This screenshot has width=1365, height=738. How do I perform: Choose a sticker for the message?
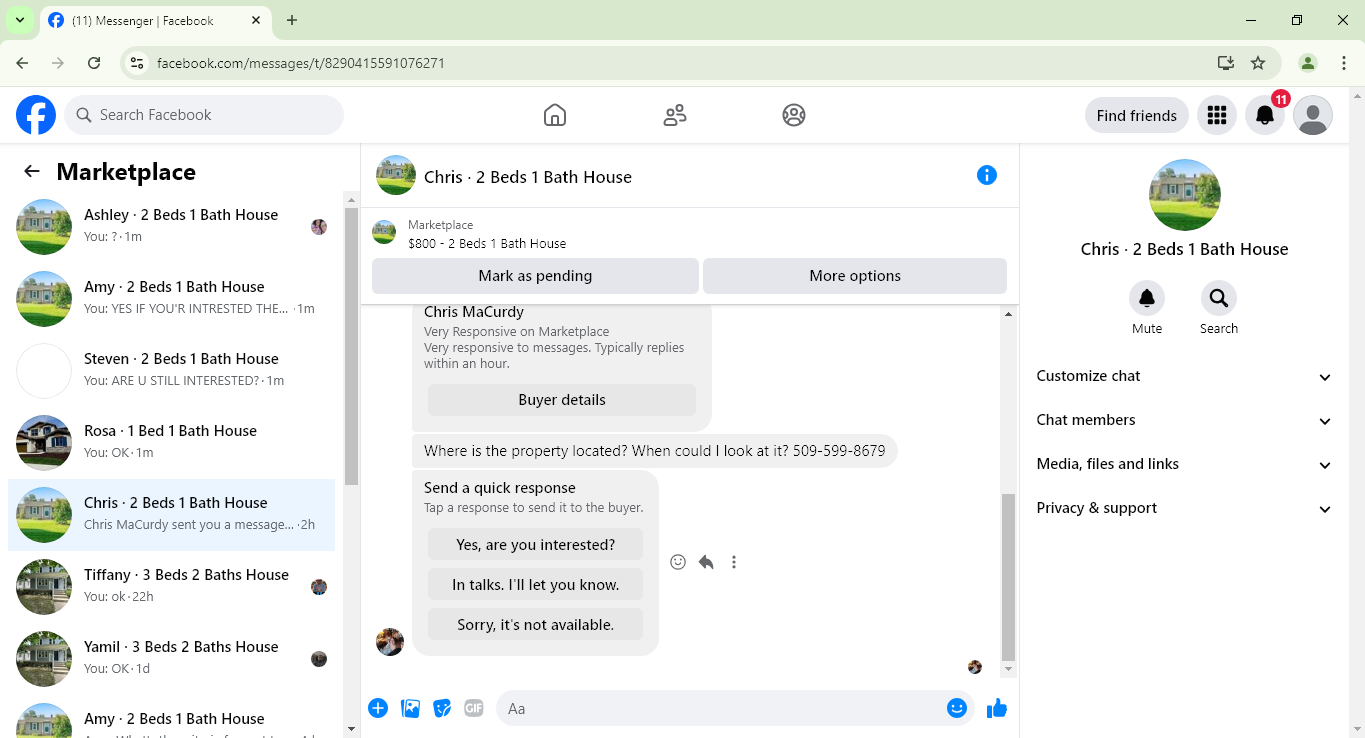[x=442, y=709]
